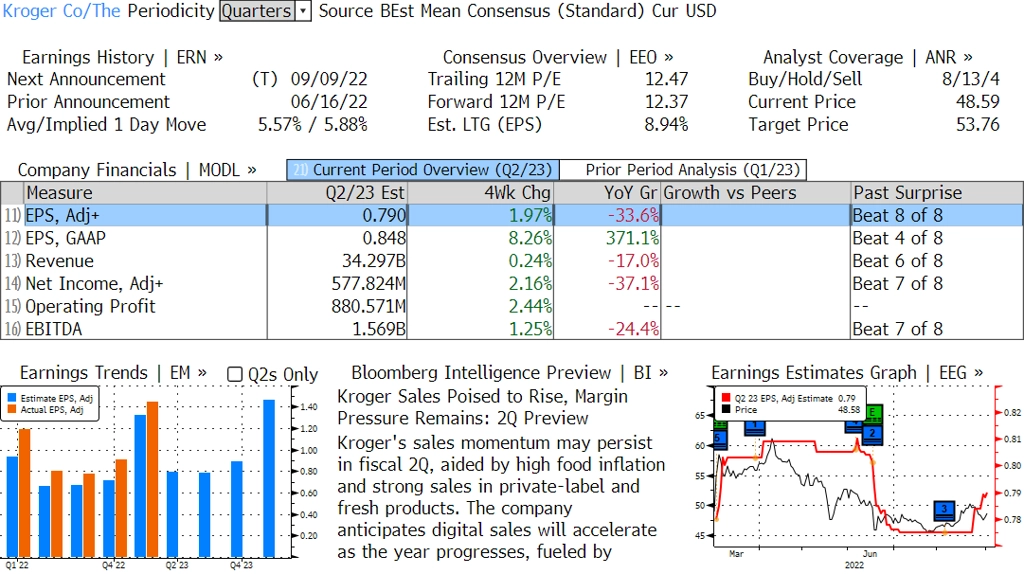The image size is (1024, 574).
Task: Click the Target Price 53.76 value
Action: 978,125
